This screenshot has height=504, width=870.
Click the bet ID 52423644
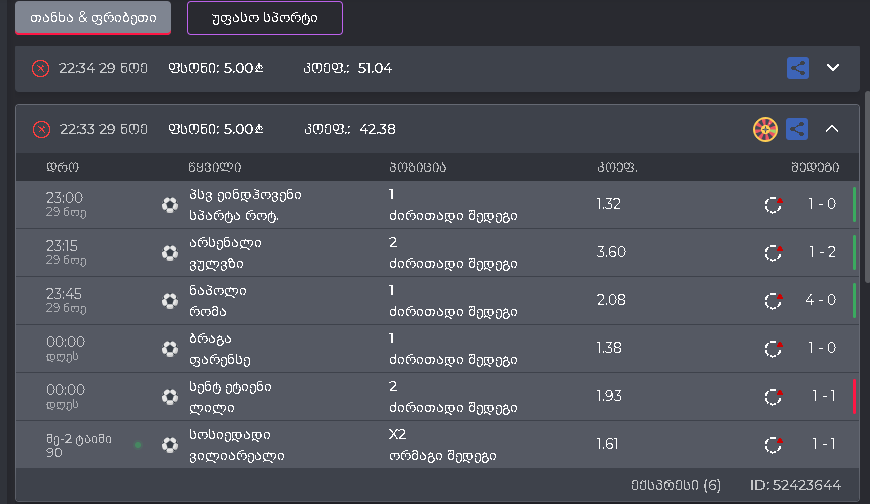(x=795, y=485)
